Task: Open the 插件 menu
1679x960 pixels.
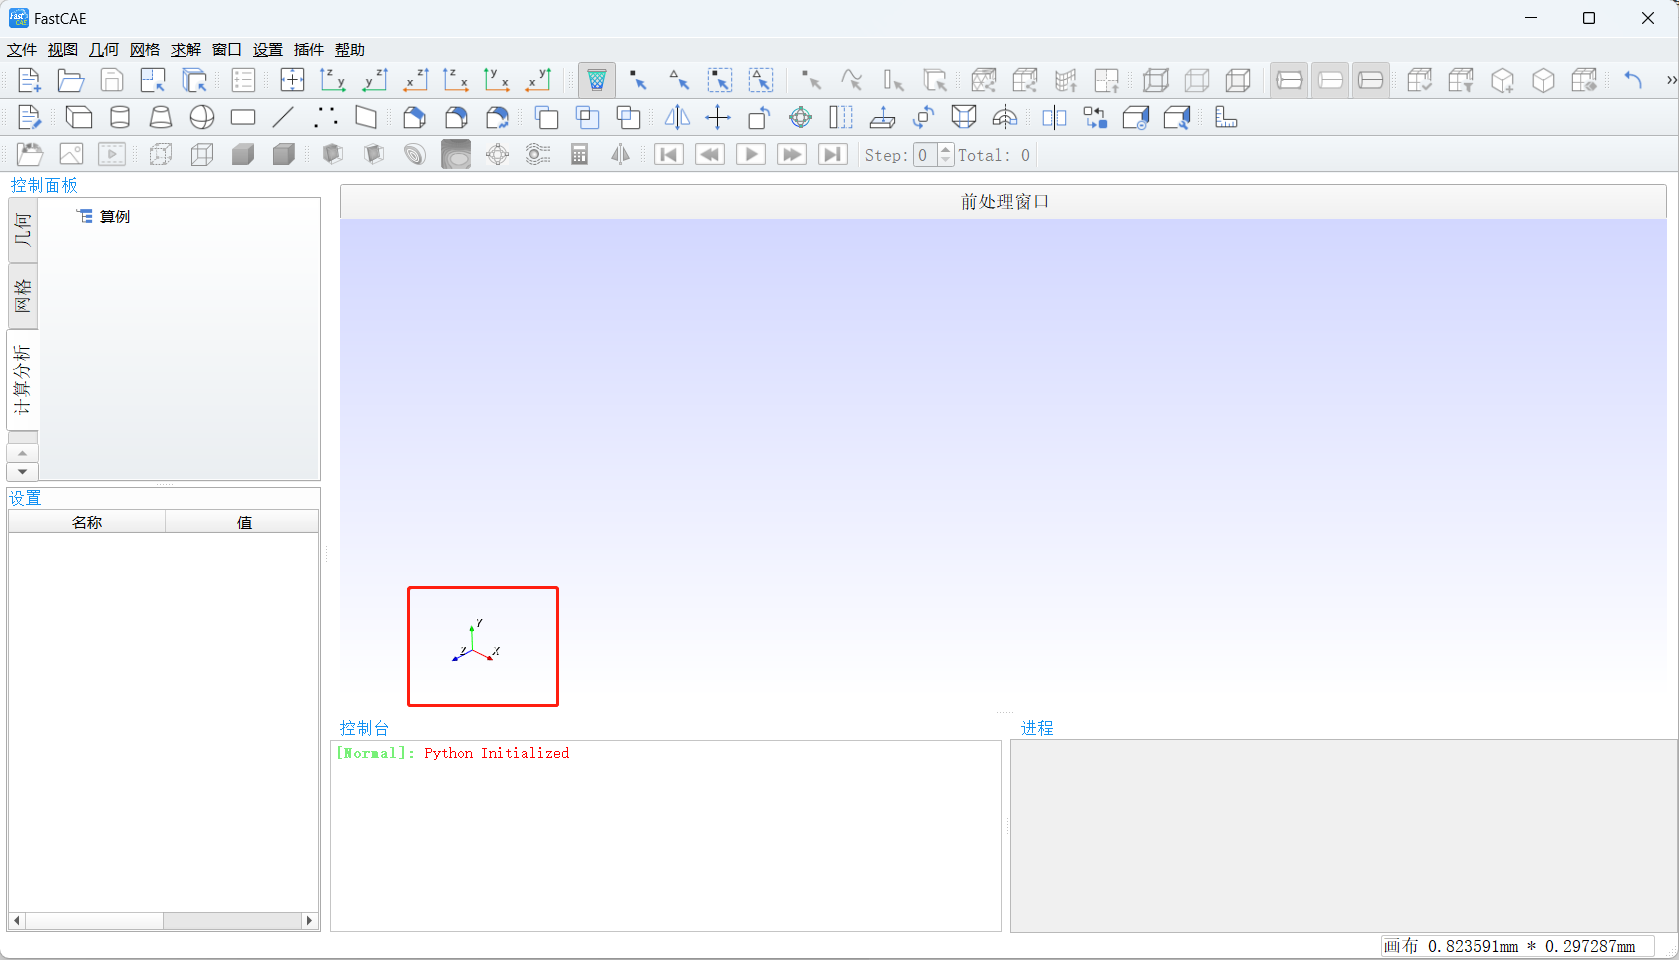Action: coord(309,50)
